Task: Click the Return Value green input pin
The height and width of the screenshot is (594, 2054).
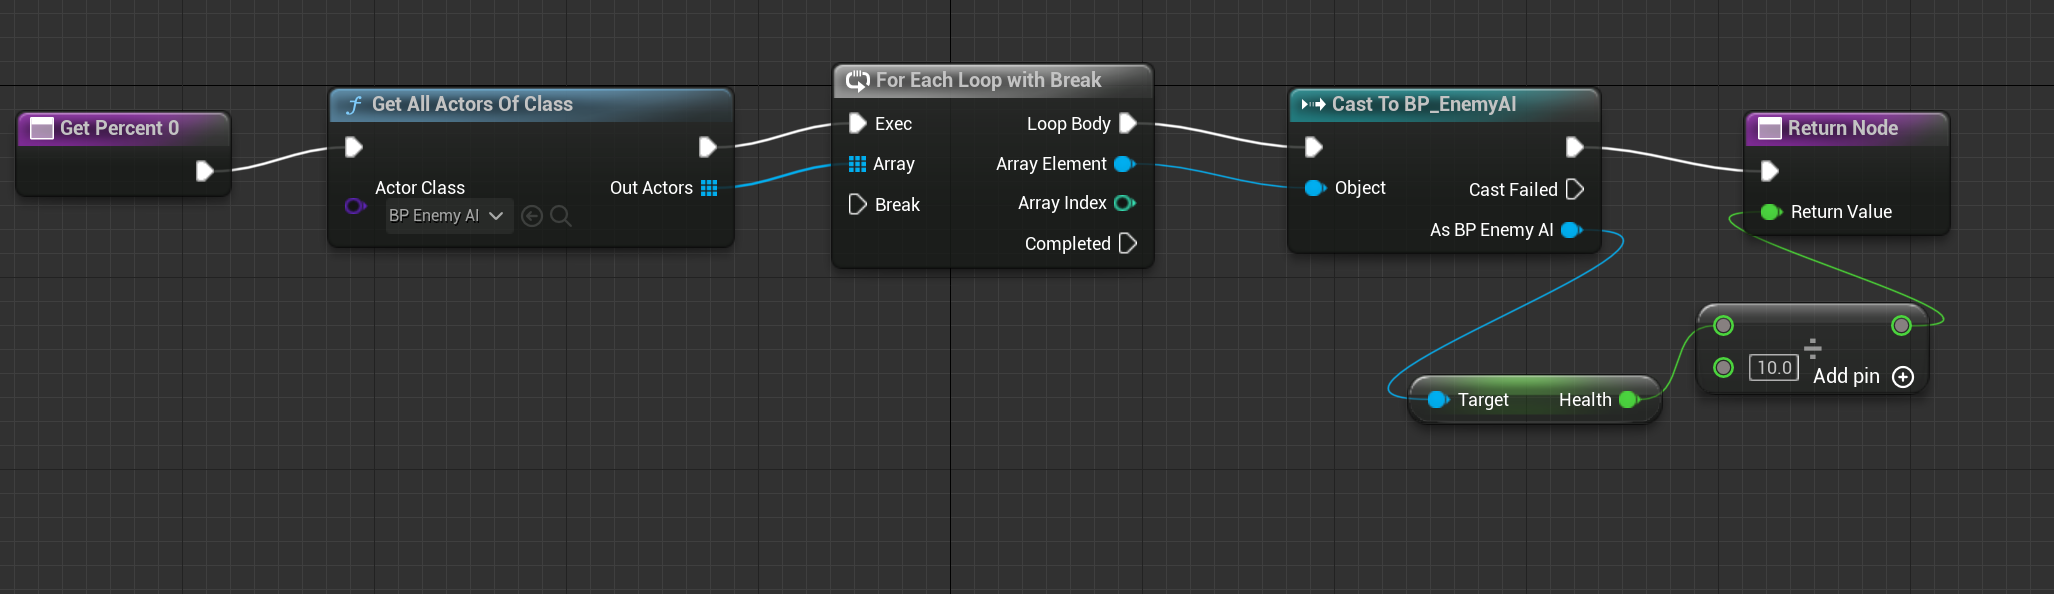Action: (x=1771, y=212)
